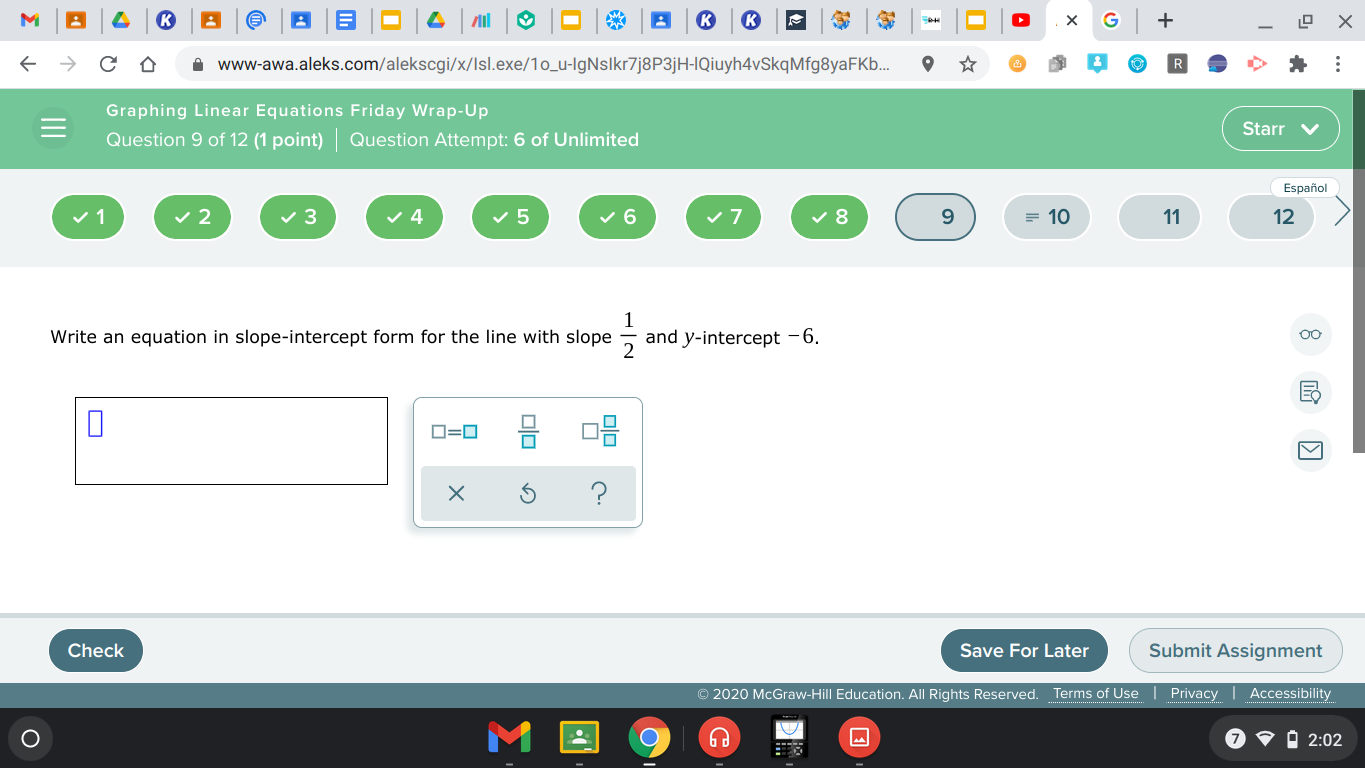Open the Terms of Use link
This screenshot has height=768, width=1365.
[1095, 693]
